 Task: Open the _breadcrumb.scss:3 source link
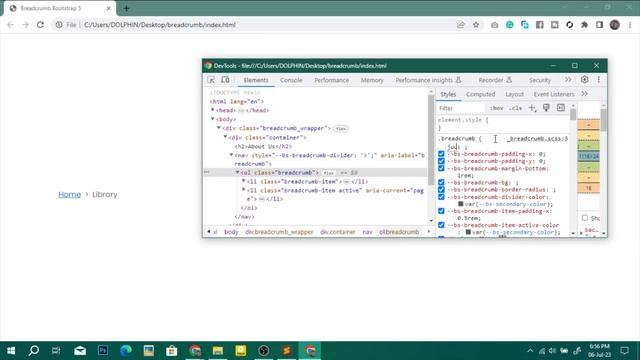point(537,139)
